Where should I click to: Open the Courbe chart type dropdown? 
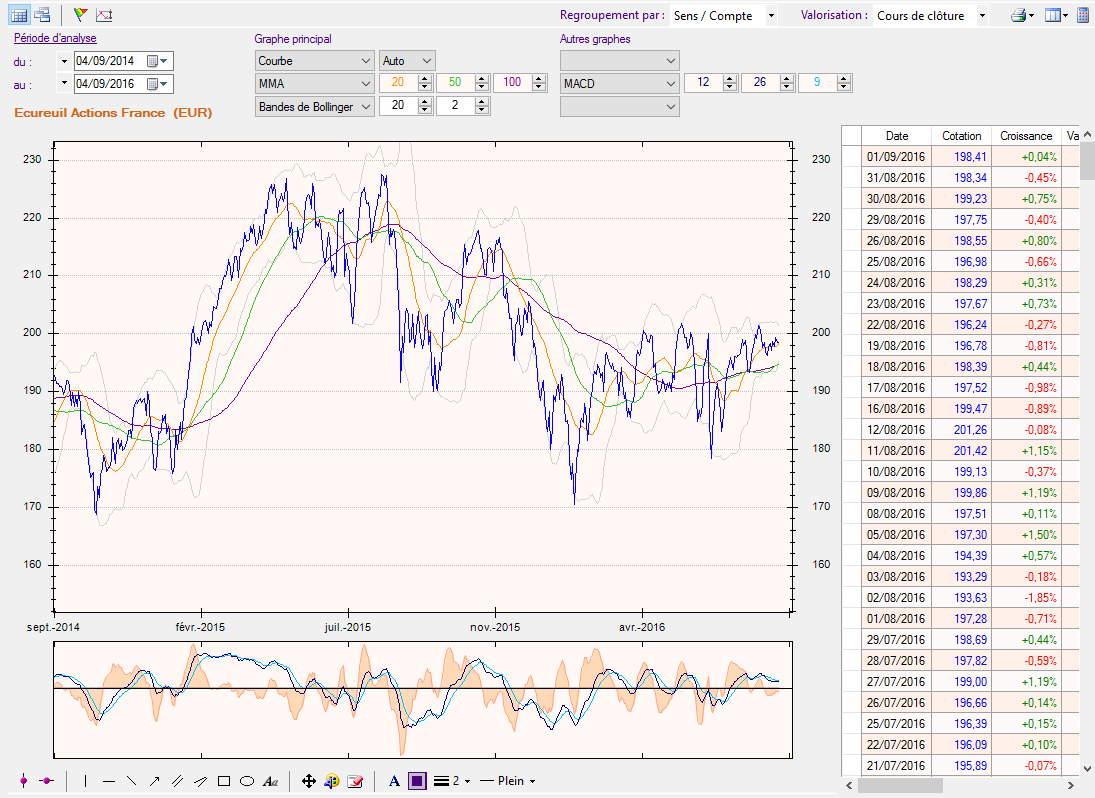tap(314, 61)
